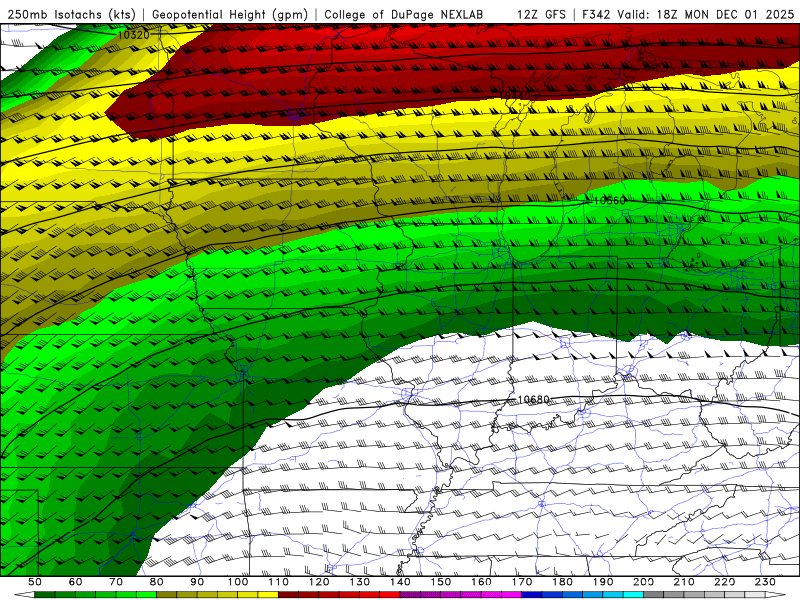The image size is (800, 600).
Task: Click the '18Z MON DEC 01 2025' valid time
Action: pyautogui.click(x=725, y=14)
